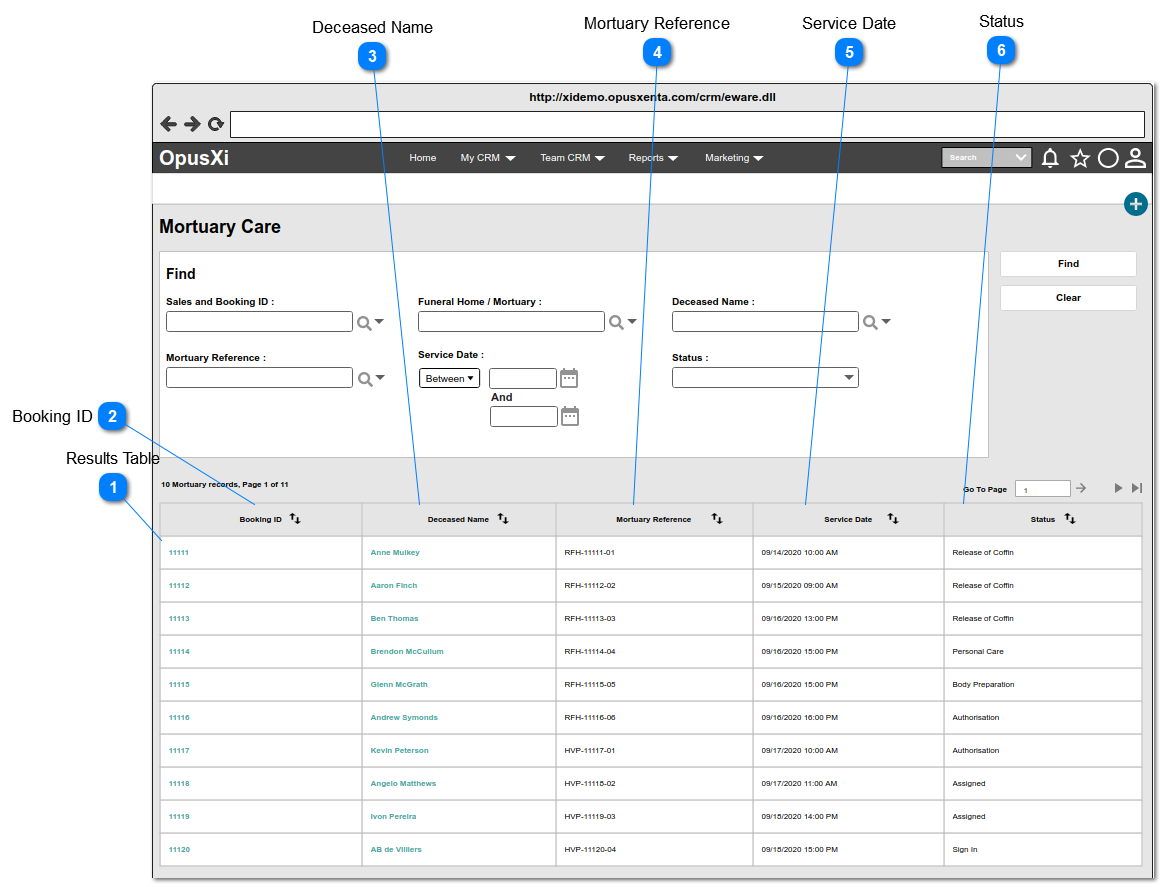Open booking 11120 link
1163x887 pixels.
tap(179, 850)
